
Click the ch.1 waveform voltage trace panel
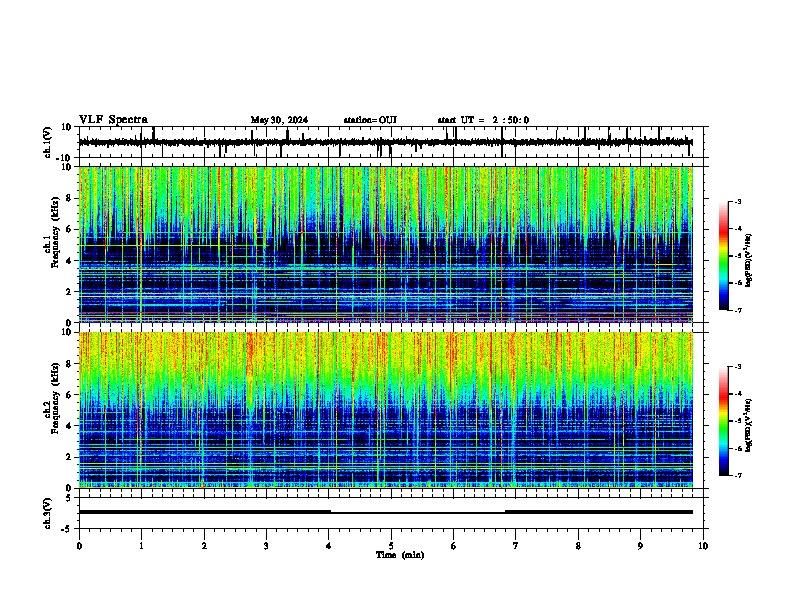391,142
